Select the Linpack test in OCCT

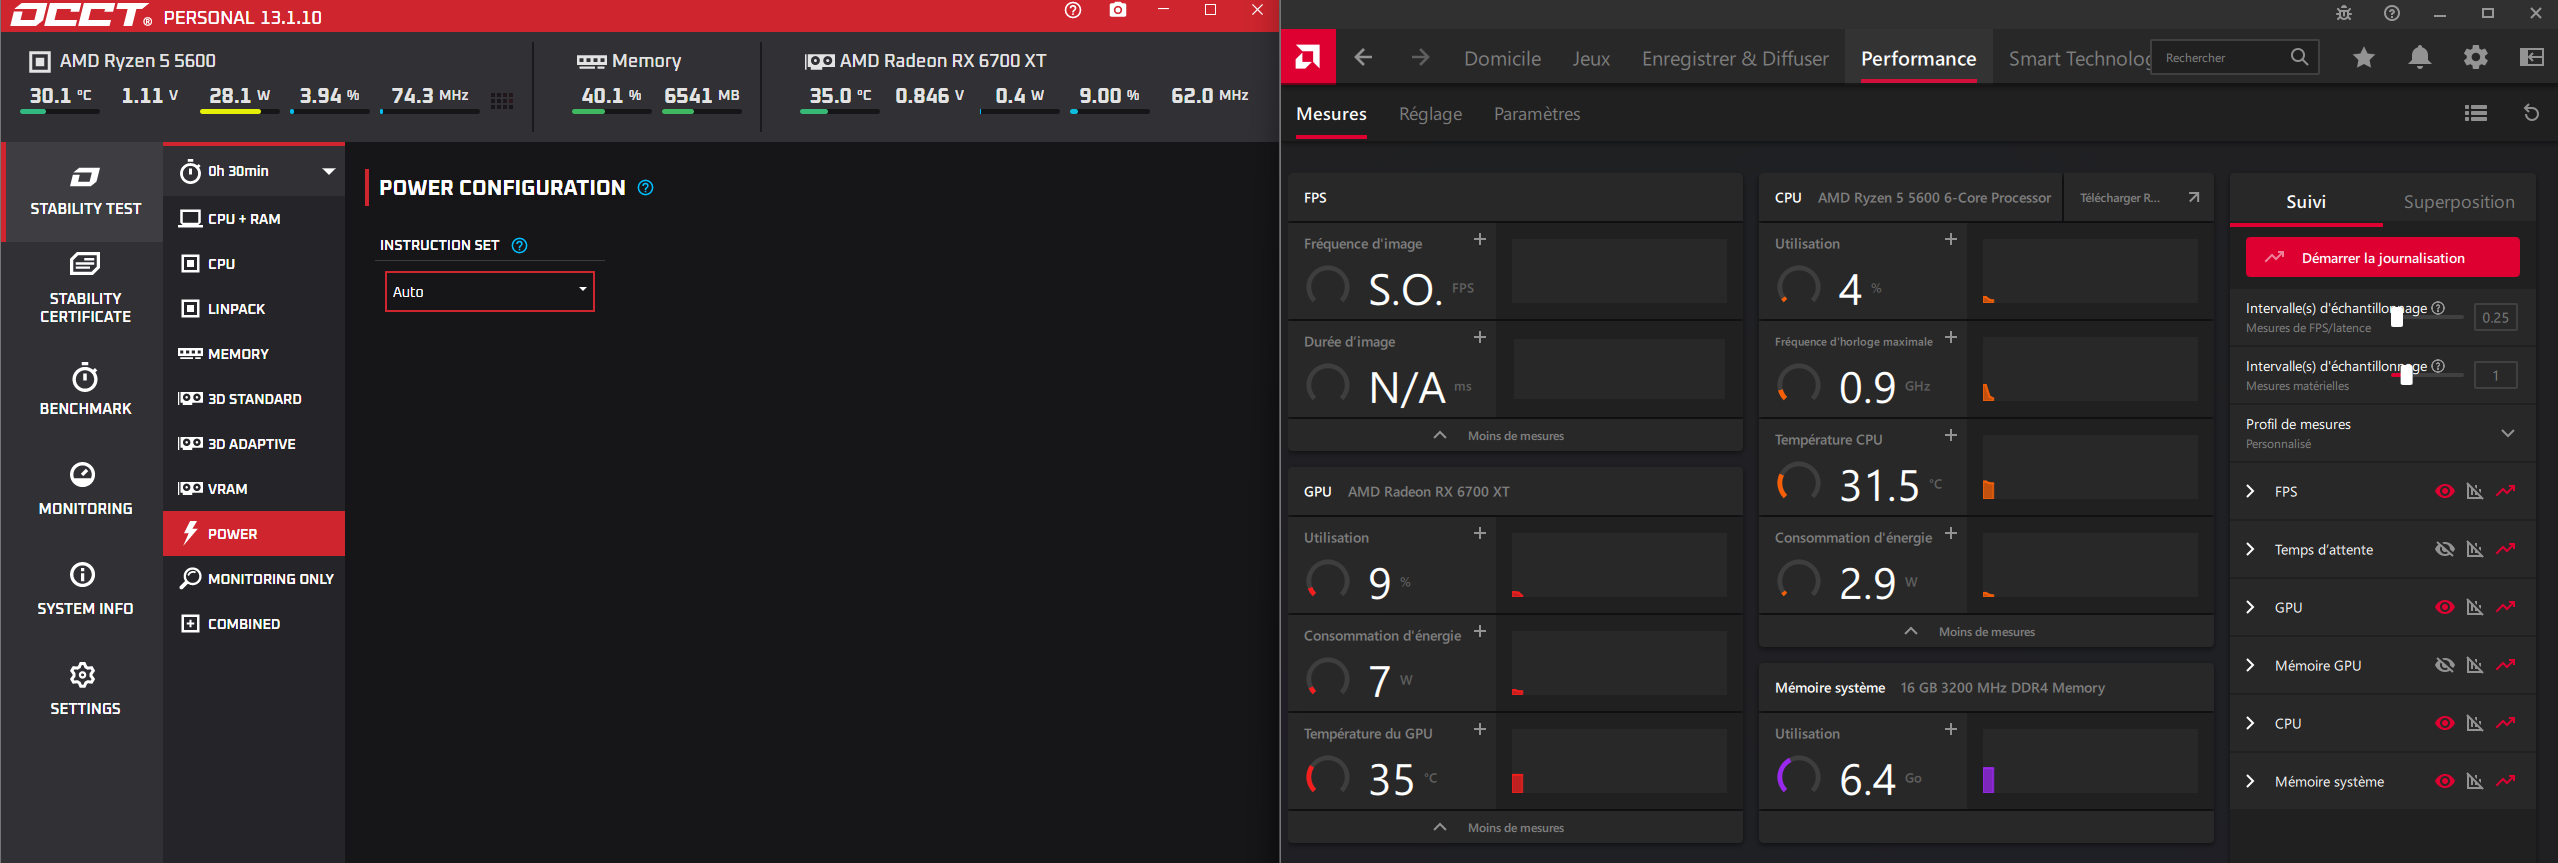pyautogui.click(x=254, y=309)
